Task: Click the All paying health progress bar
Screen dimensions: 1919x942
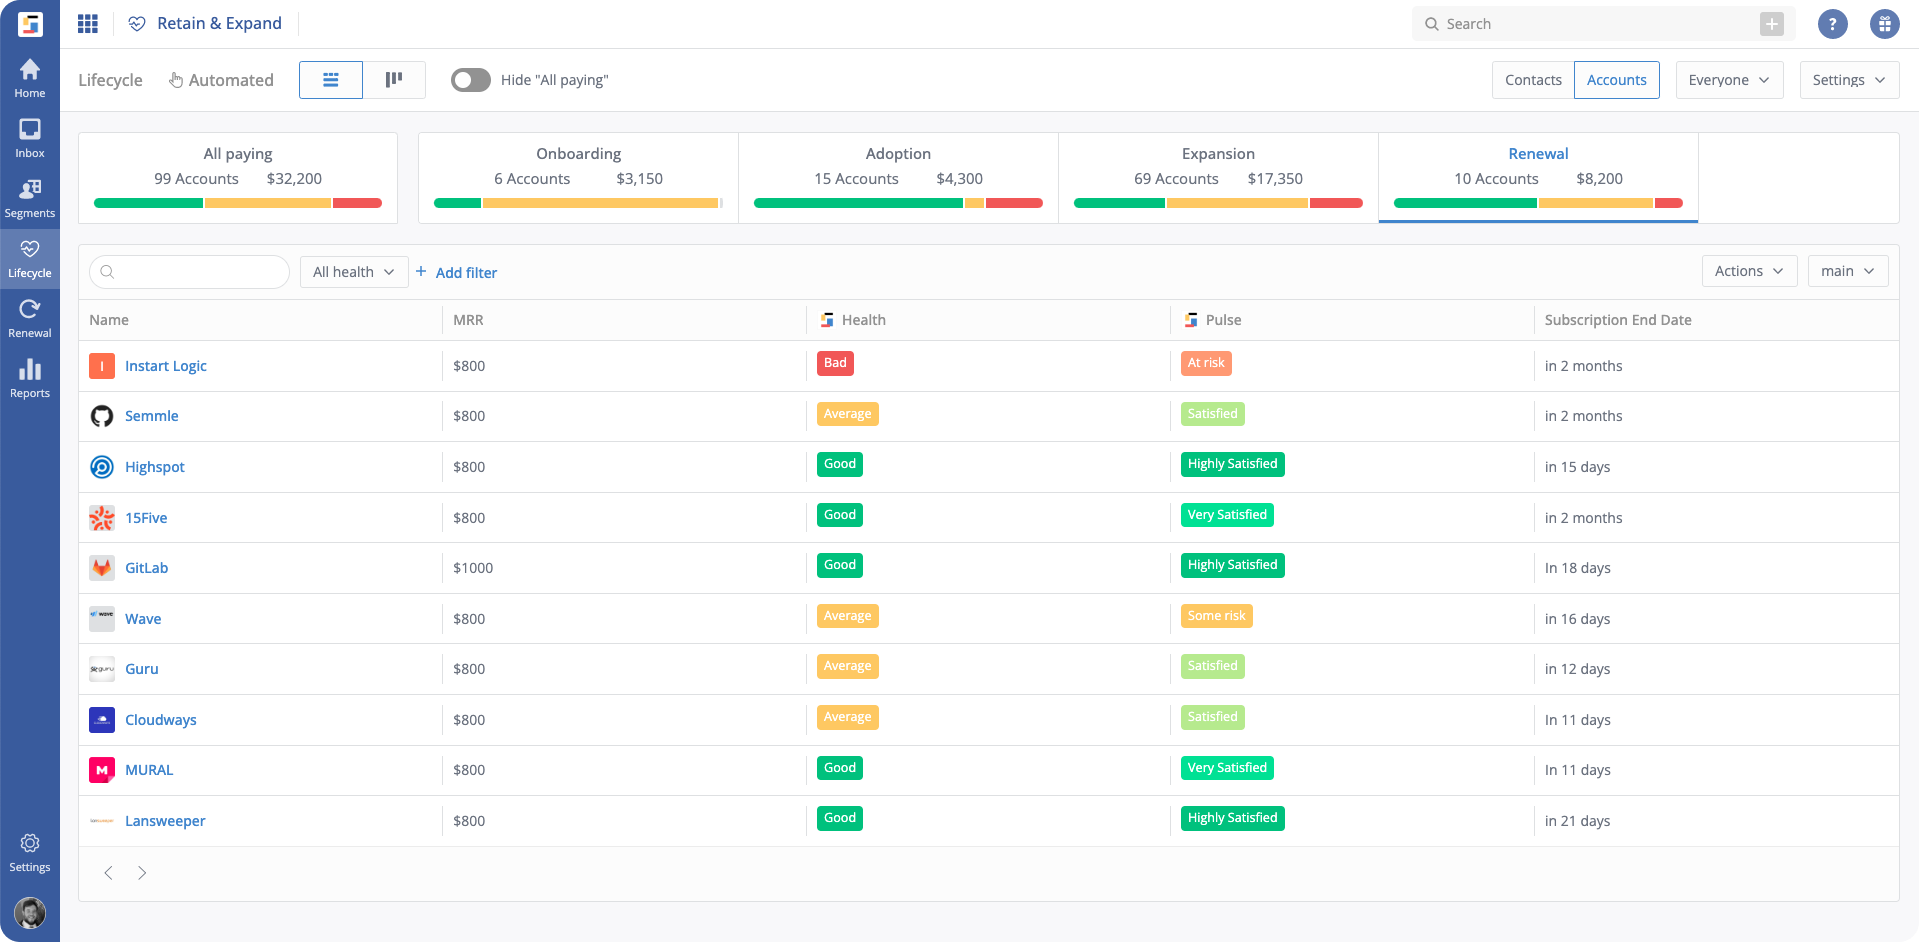Action: tap(238, 203)
